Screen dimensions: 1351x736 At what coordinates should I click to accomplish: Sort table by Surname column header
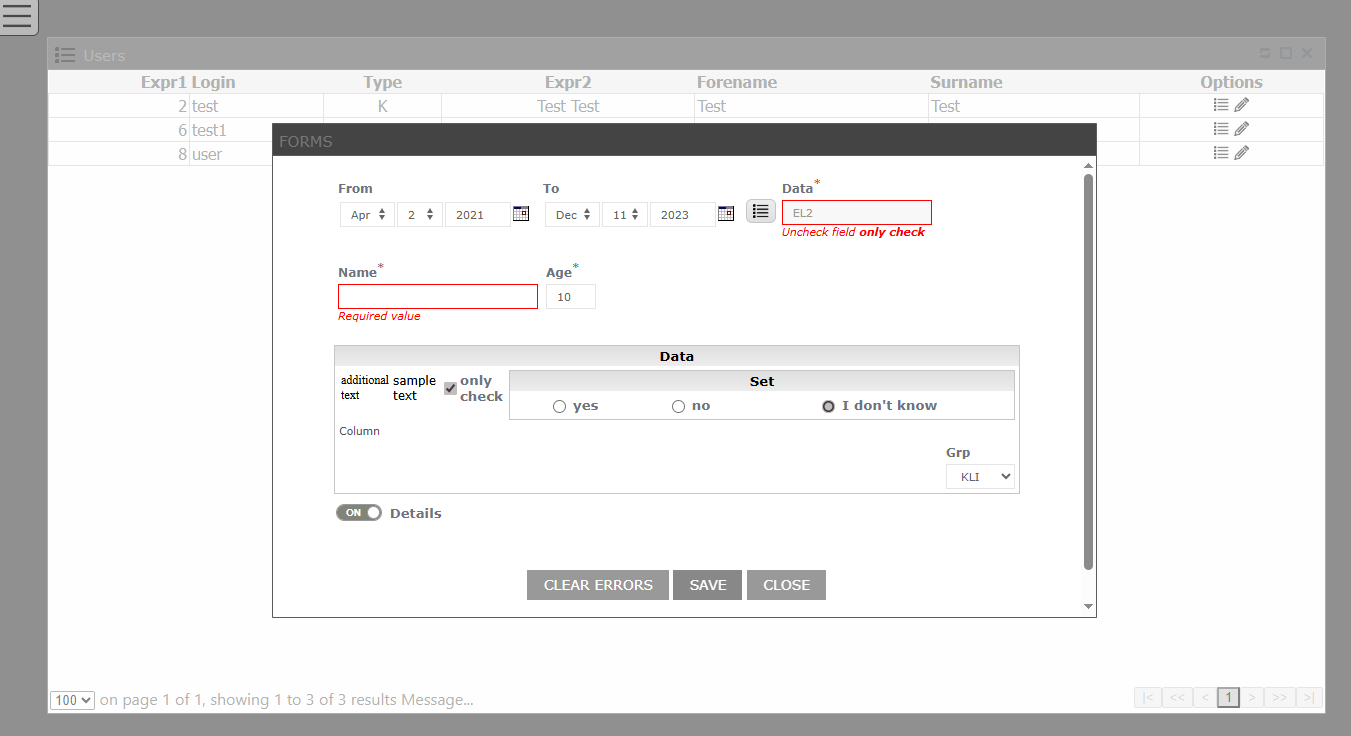tap(965, 82)
